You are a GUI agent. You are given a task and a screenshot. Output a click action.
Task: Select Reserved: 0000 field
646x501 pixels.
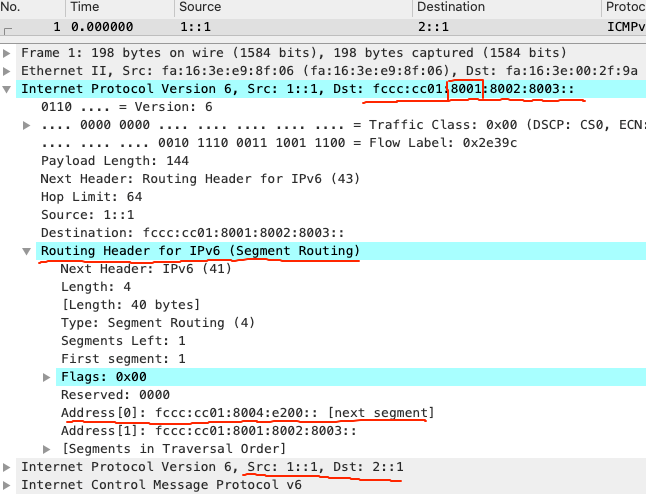(115, 395)
